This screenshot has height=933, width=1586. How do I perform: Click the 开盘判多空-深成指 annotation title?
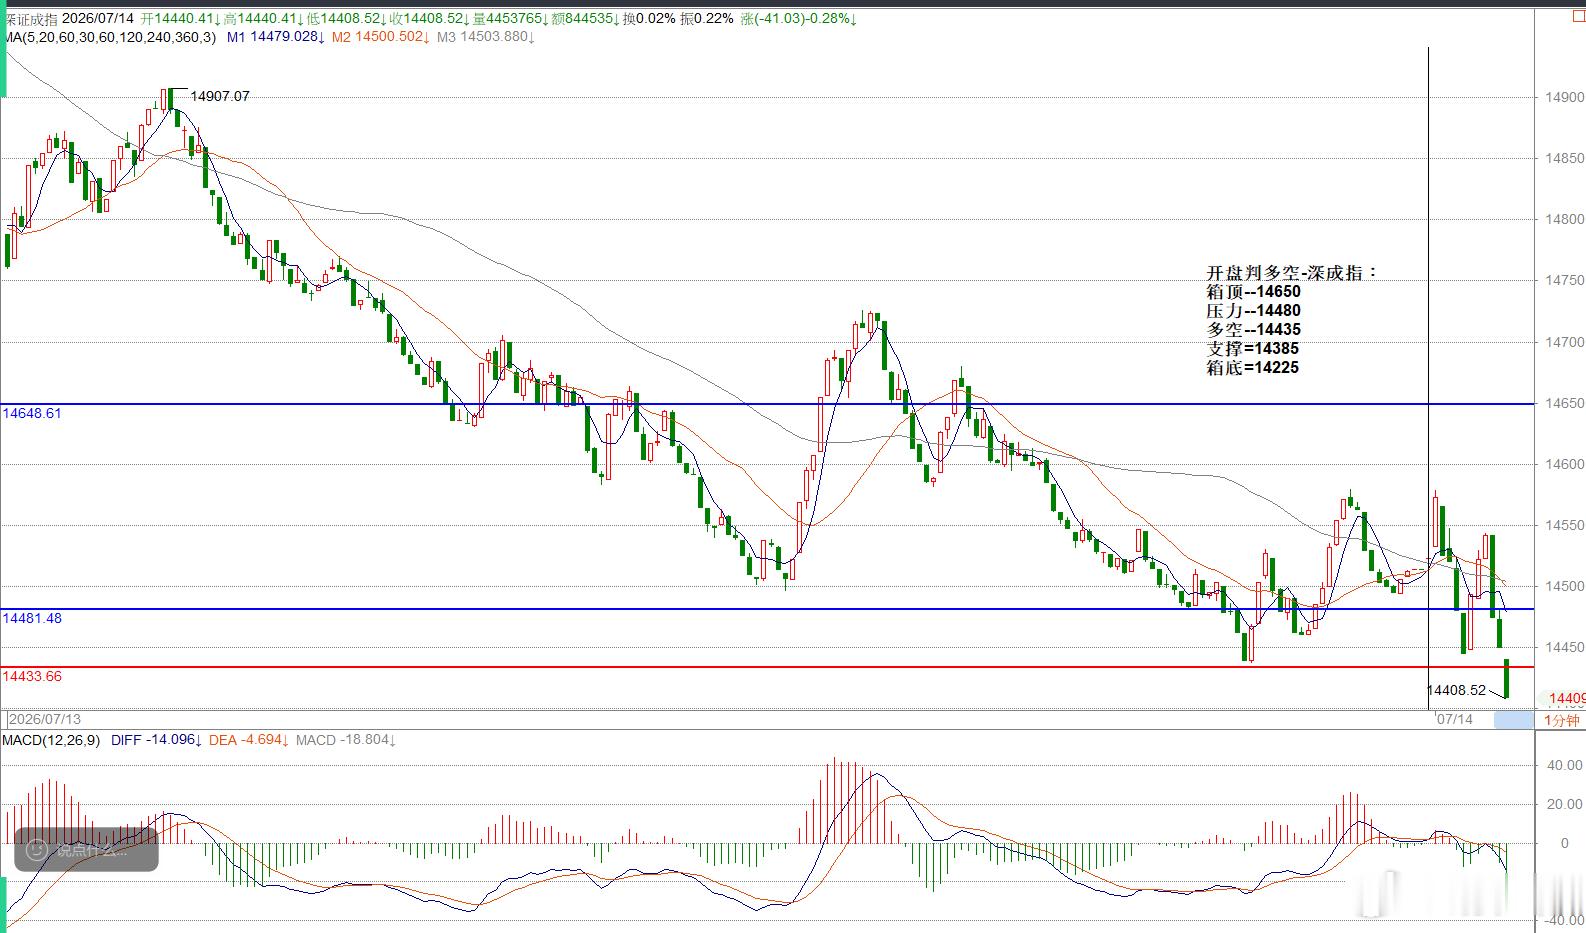(1292, 273)
